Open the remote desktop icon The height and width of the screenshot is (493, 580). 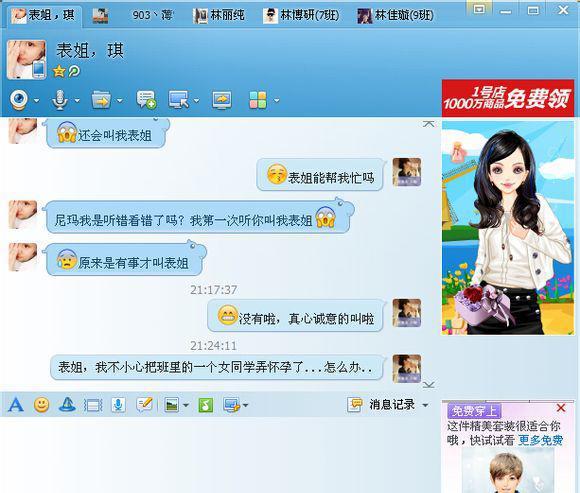click(x=179, y=99)
